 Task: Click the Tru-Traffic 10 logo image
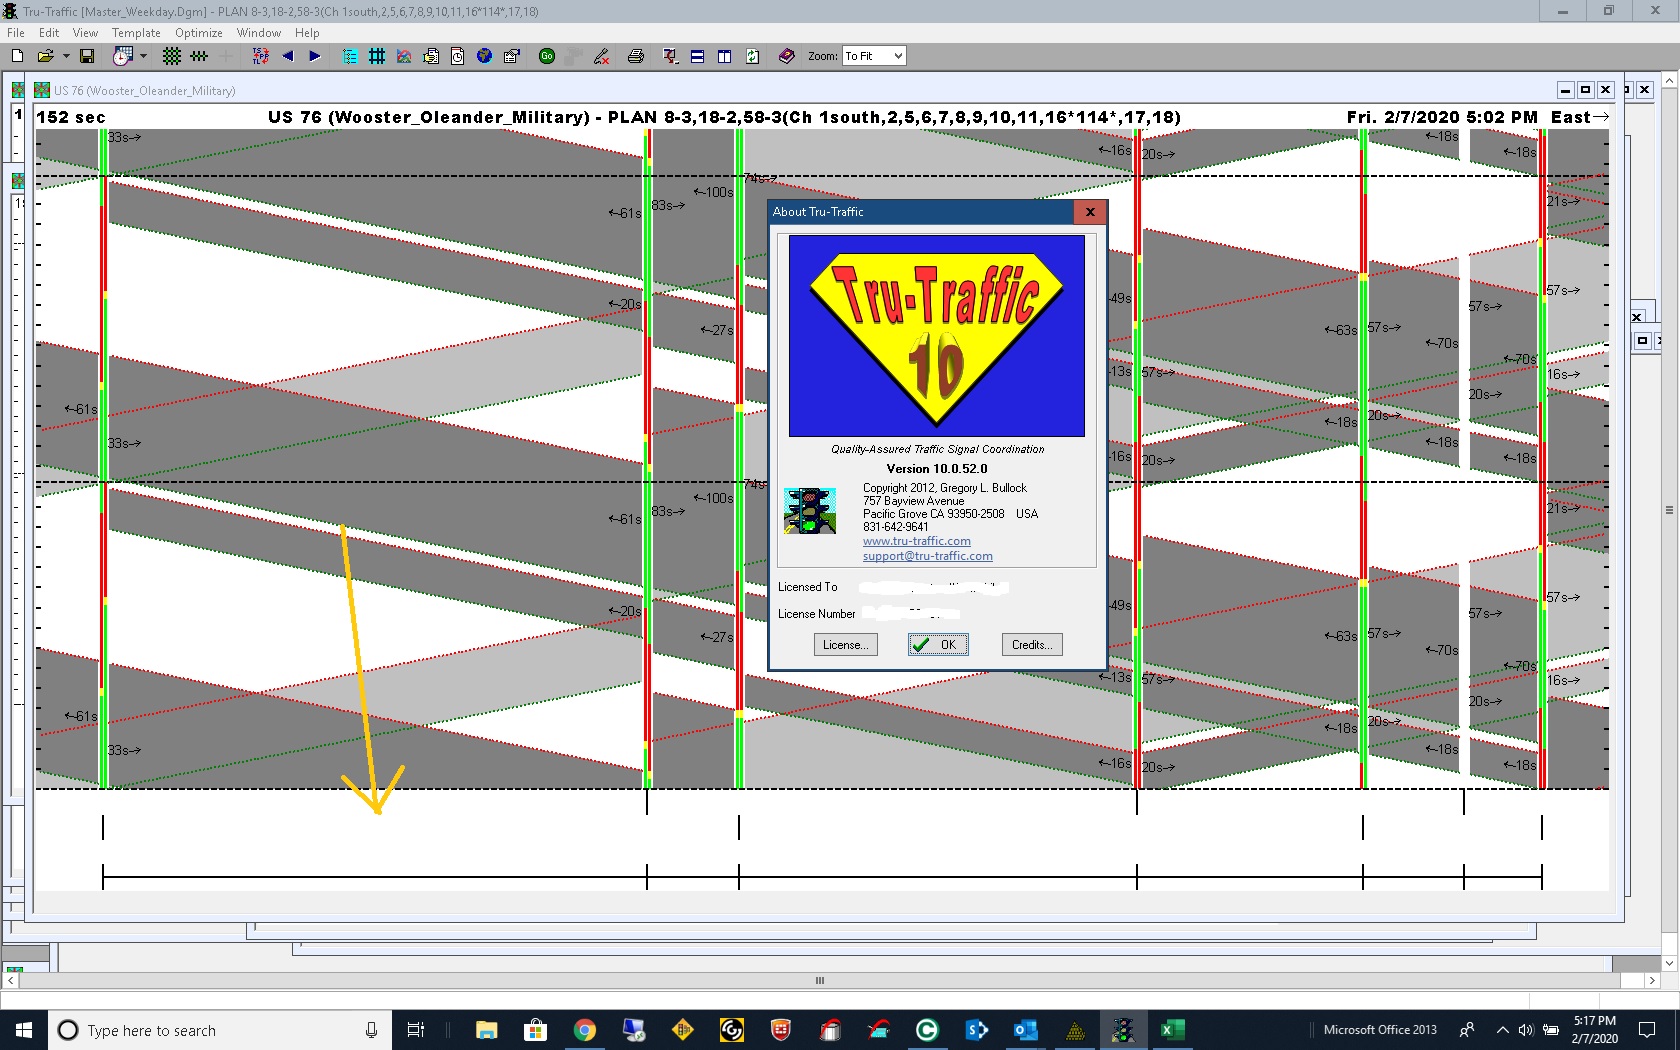[x=937, y=336]
